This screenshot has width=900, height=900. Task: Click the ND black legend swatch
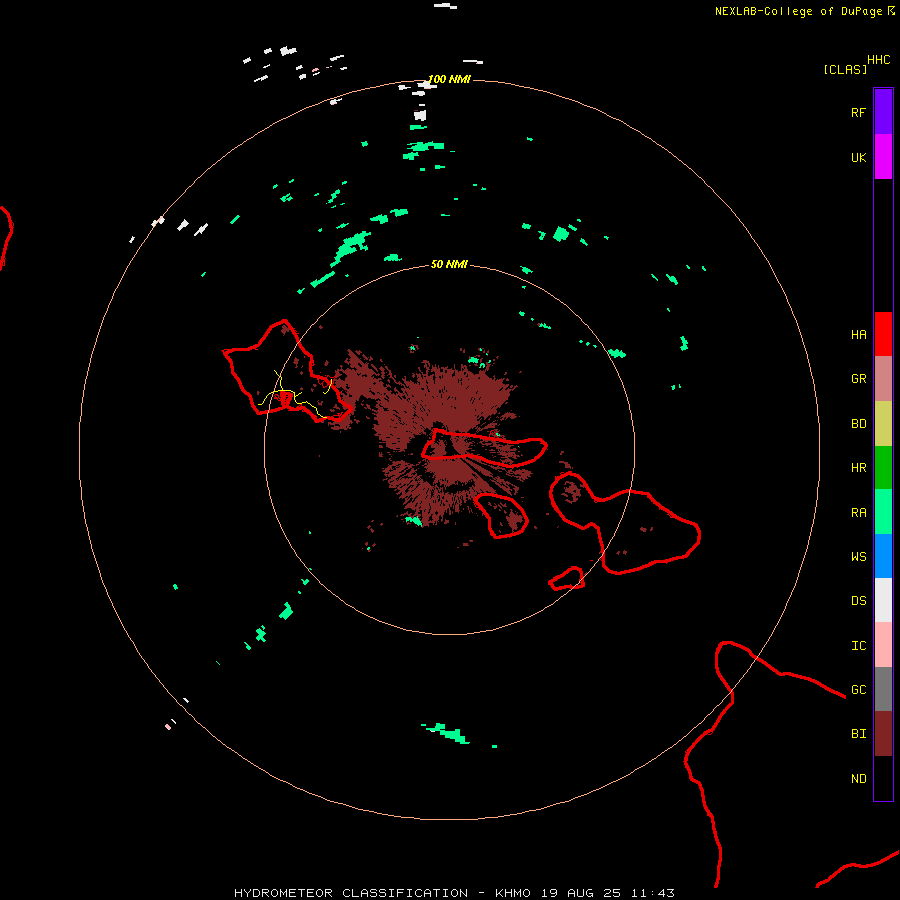click(883, 778)
